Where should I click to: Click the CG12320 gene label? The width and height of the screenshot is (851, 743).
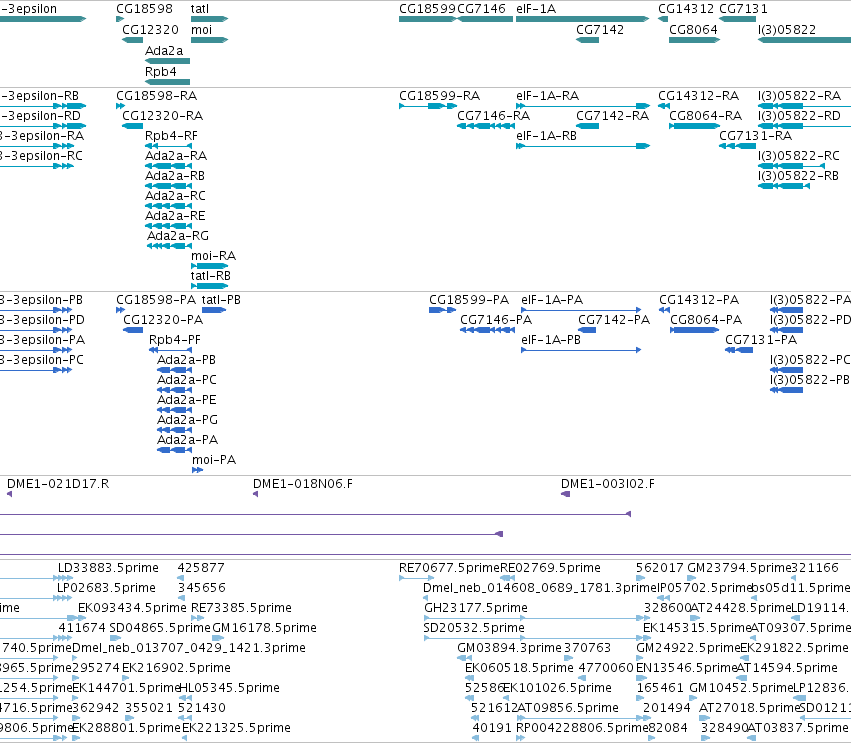pos(150,29)
